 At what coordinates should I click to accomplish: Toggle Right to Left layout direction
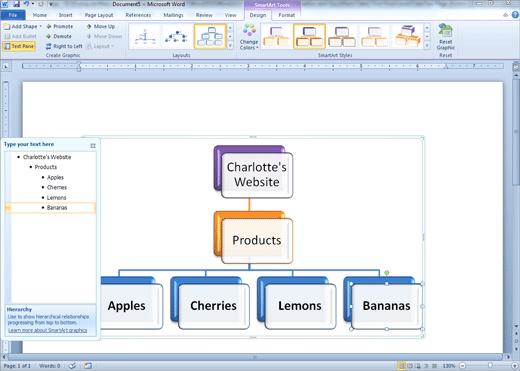(x=64, y=46)
